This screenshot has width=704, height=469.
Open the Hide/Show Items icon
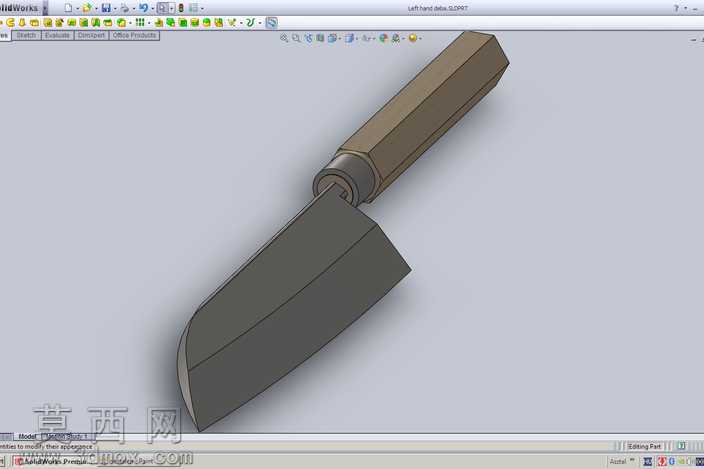coord(366,38)
